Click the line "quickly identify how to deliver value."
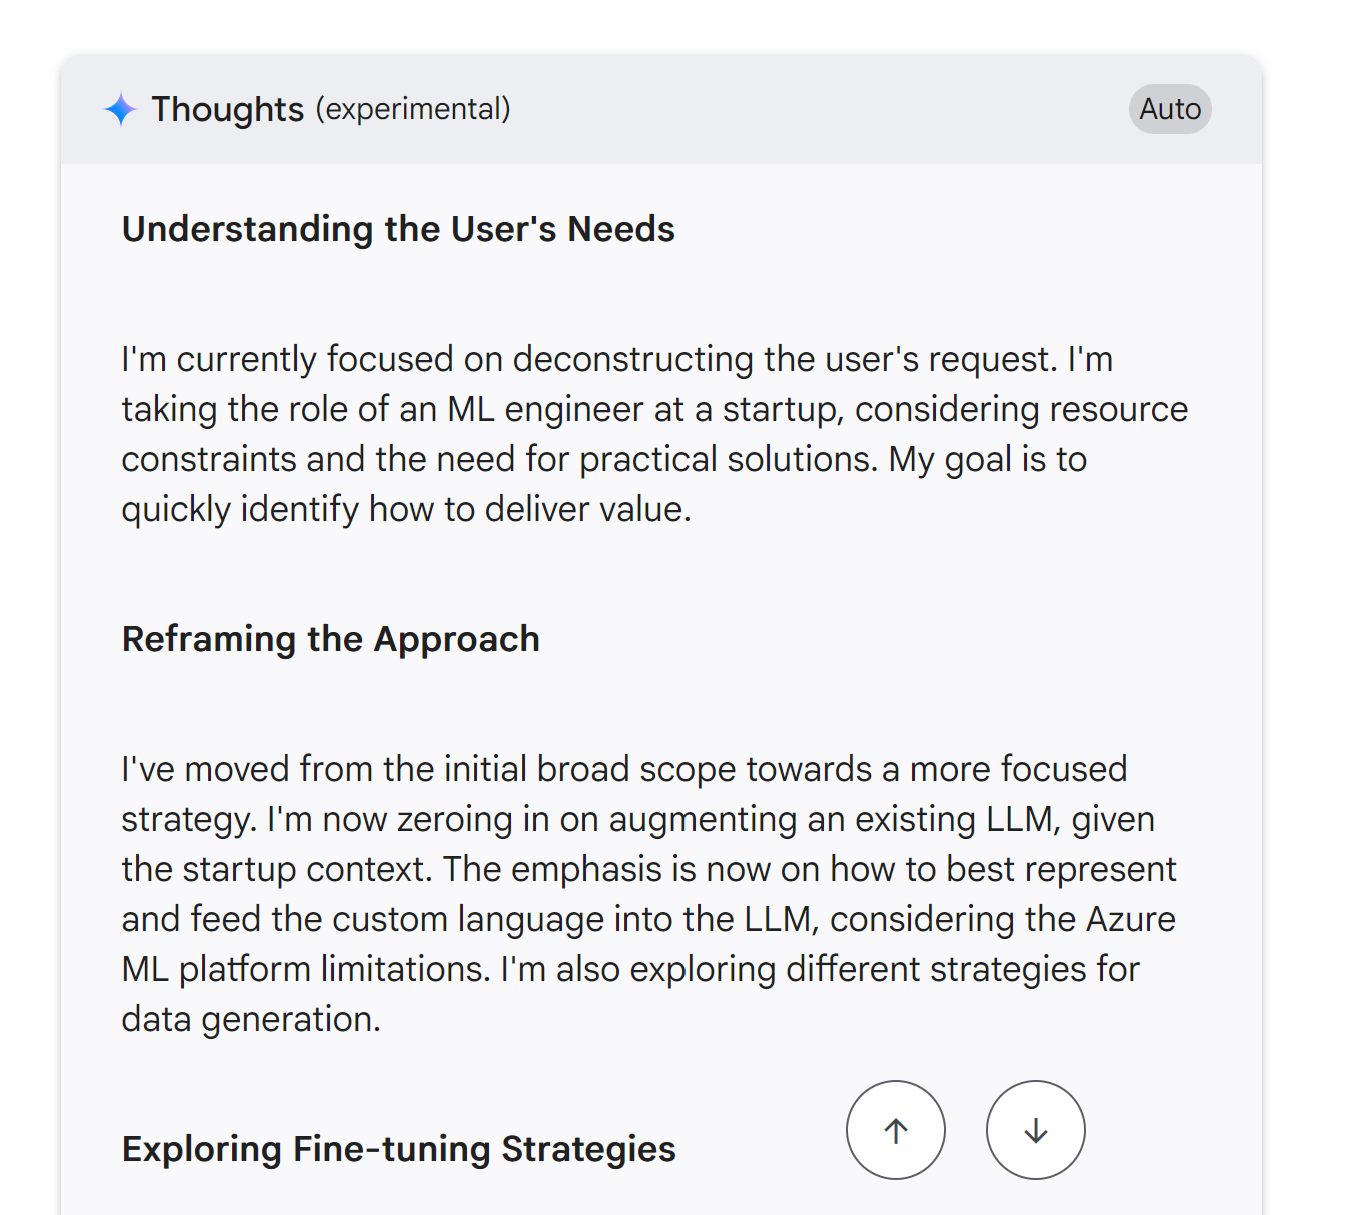Image resolution: width=1365 pixels, height=1215 pixels. coord(406,509)
